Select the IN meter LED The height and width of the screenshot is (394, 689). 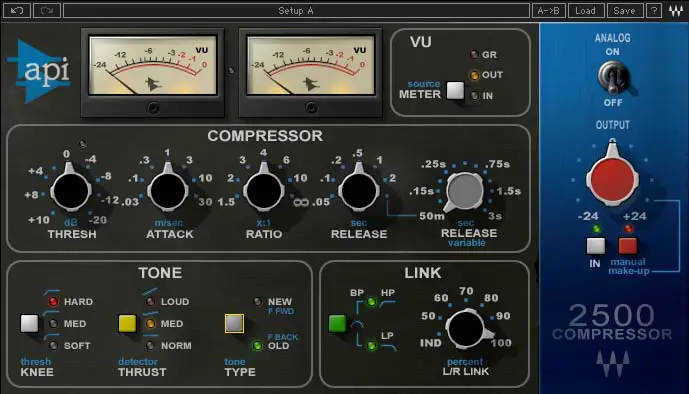click(x=474, y=95)
